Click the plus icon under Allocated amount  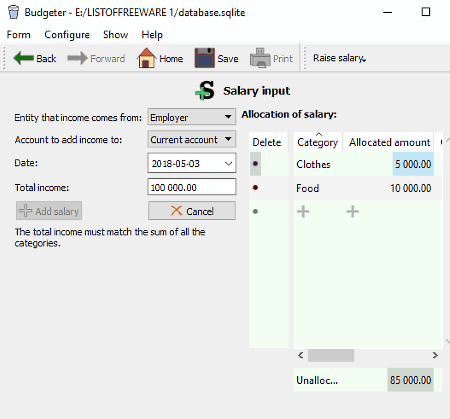[x=352, y=211]
